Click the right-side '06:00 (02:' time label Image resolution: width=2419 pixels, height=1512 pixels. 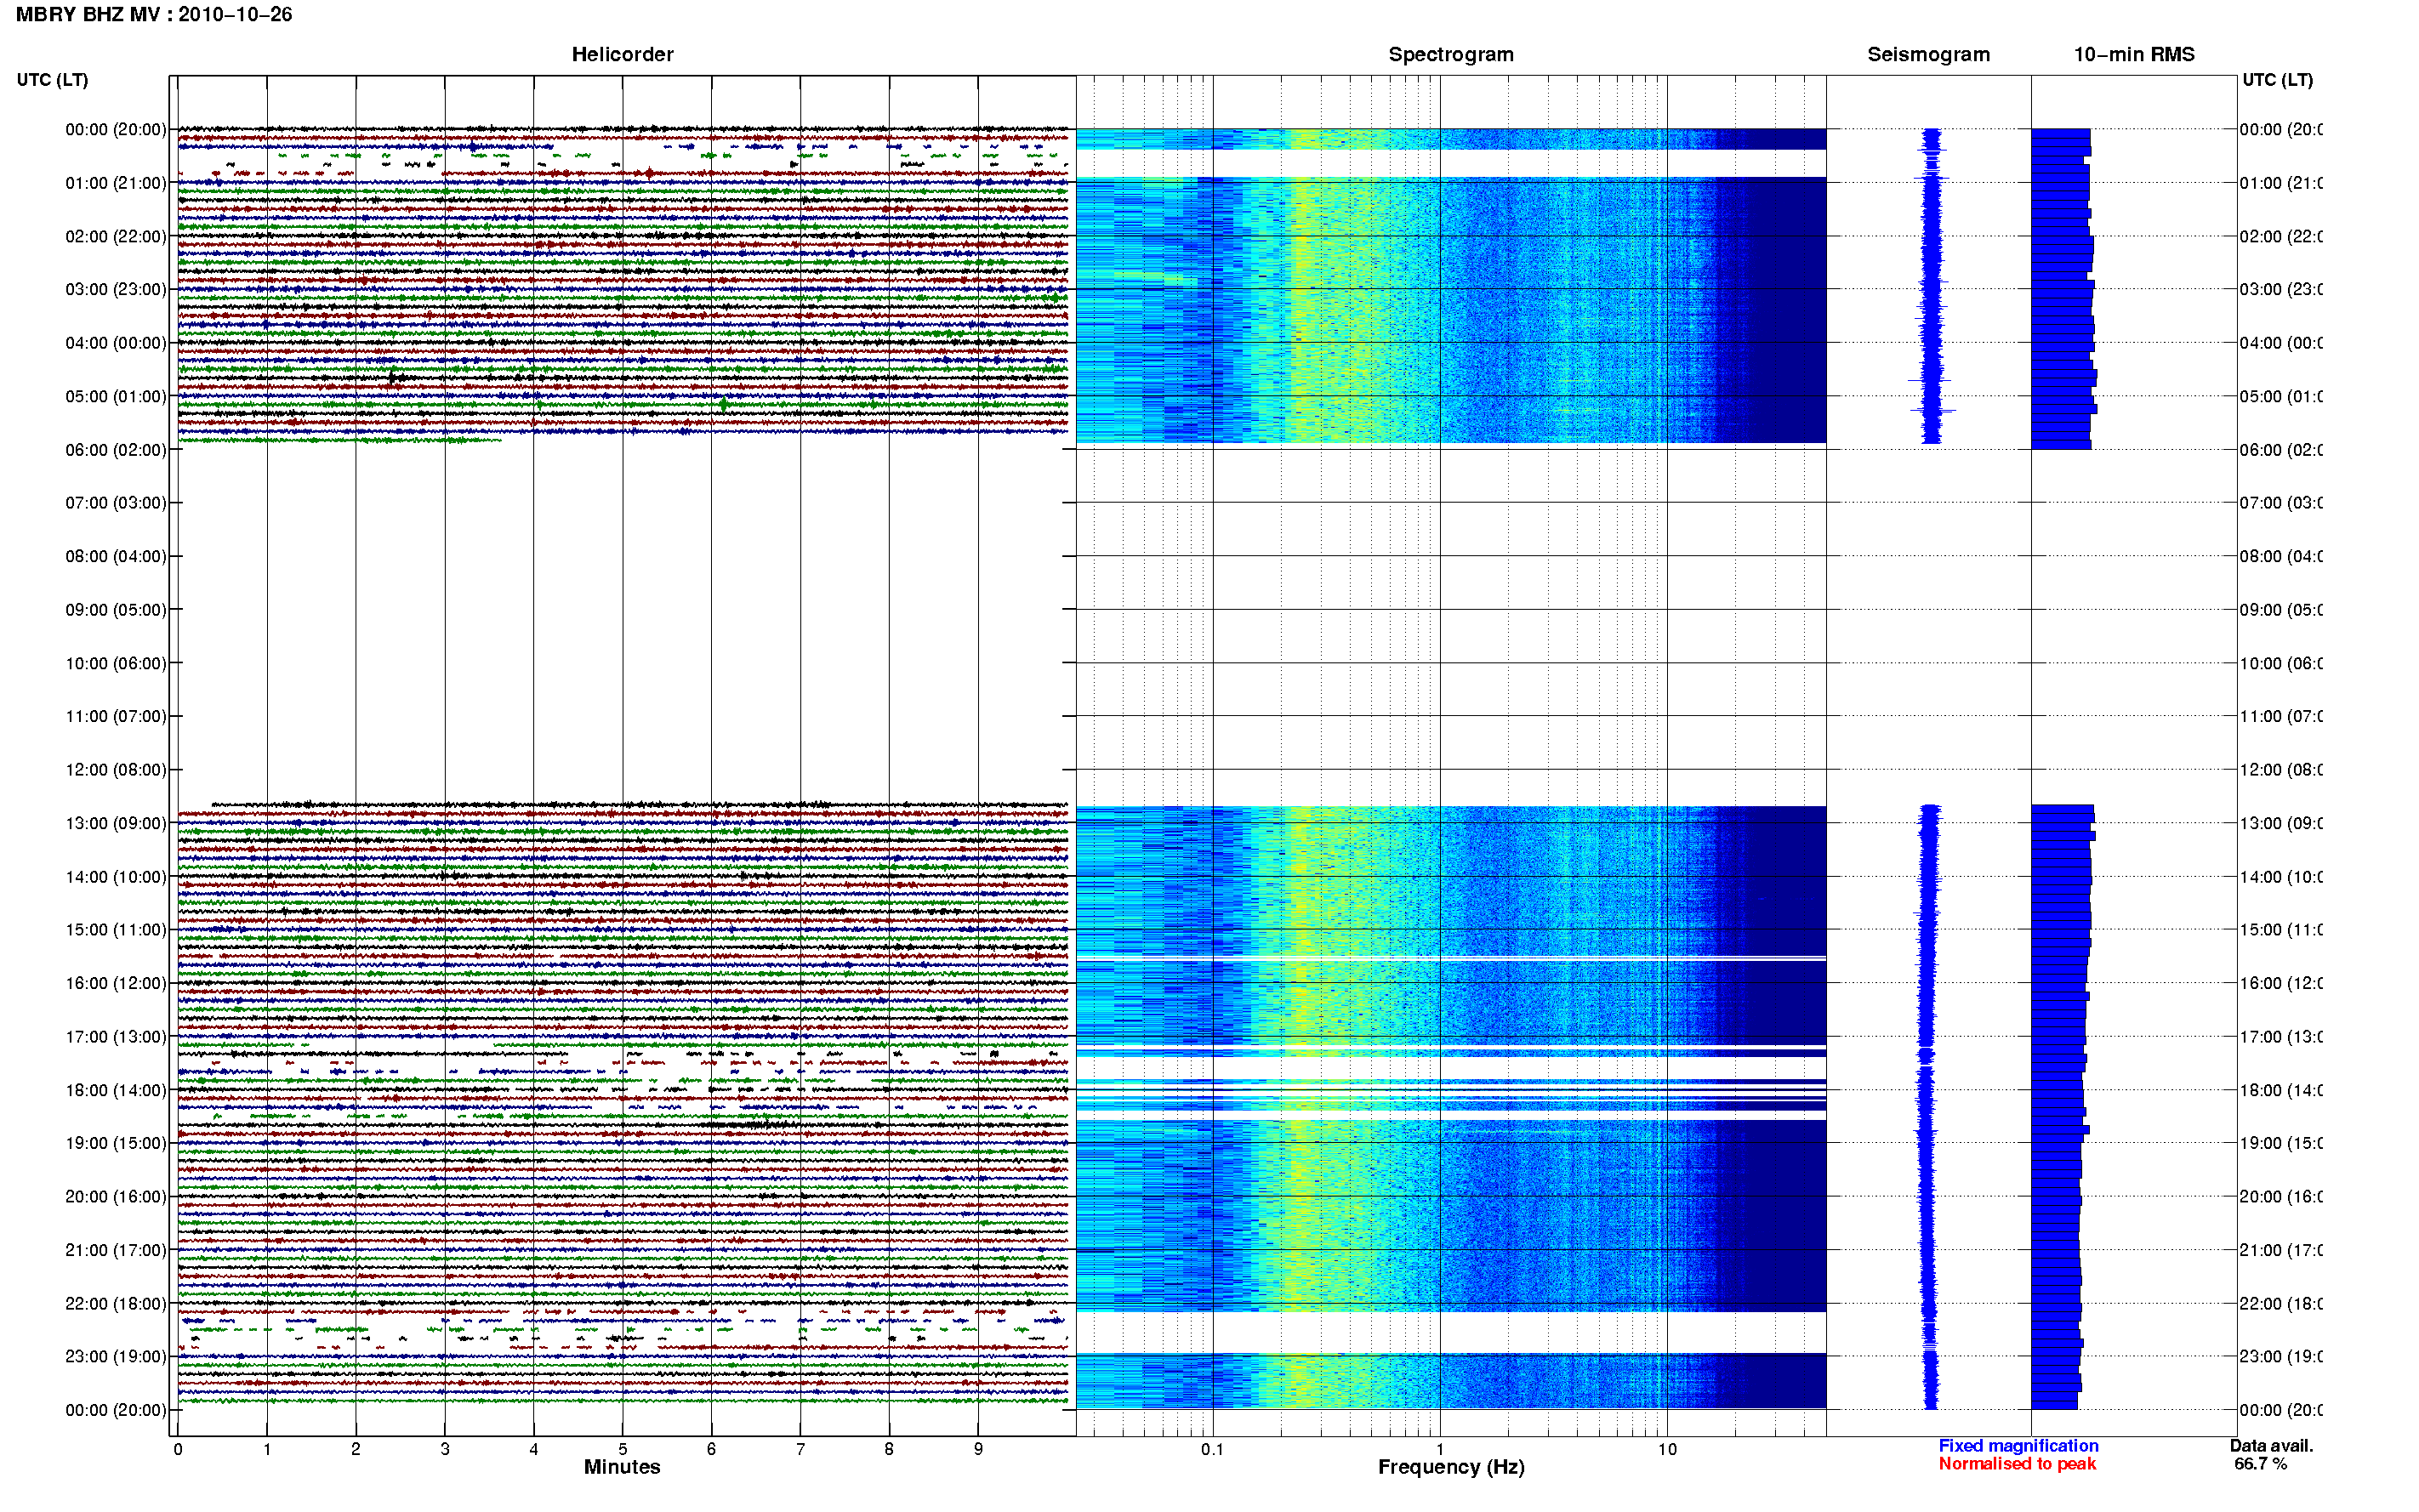coord(2281,450)
